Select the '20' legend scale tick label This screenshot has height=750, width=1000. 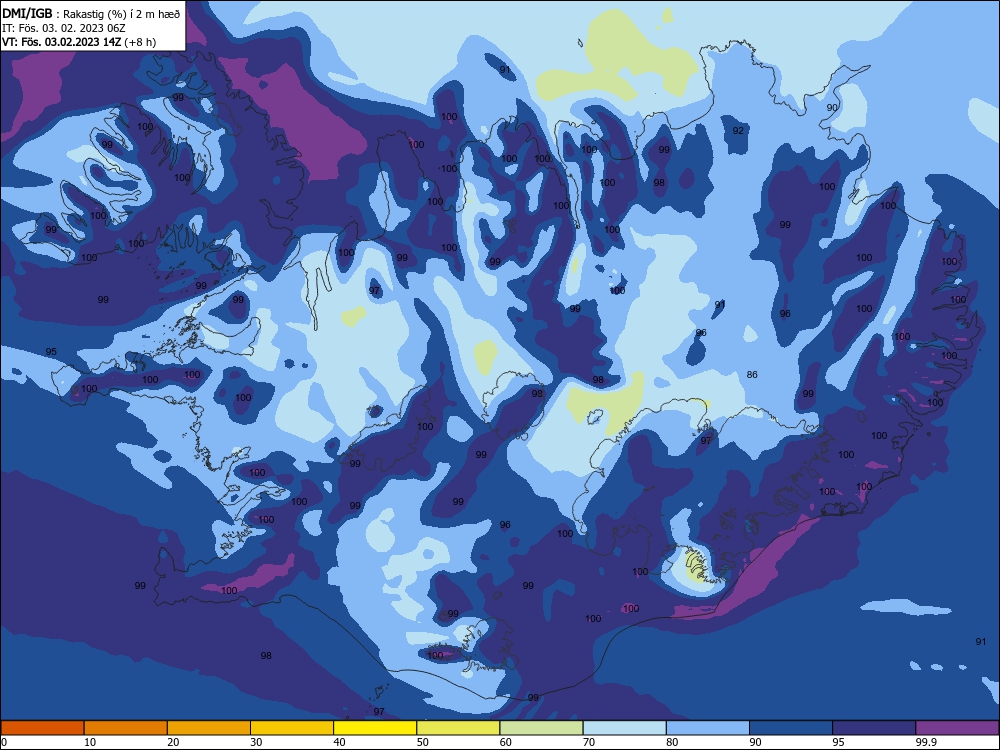[173, 742]
